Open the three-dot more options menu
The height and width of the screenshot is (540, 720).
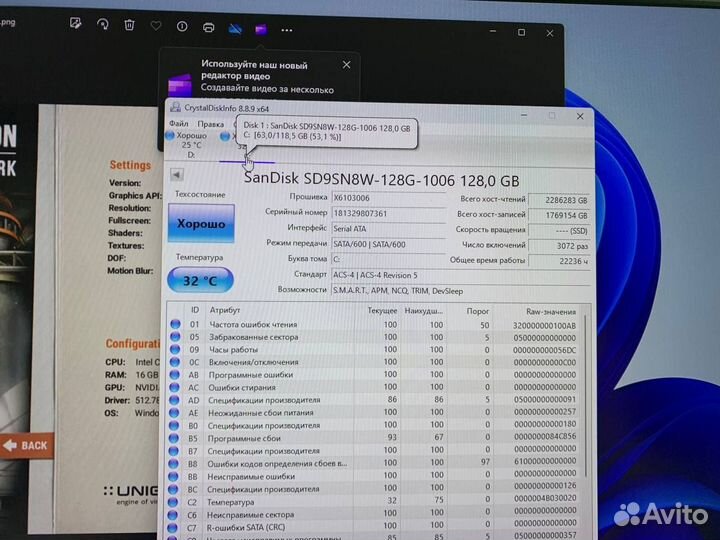287,30
